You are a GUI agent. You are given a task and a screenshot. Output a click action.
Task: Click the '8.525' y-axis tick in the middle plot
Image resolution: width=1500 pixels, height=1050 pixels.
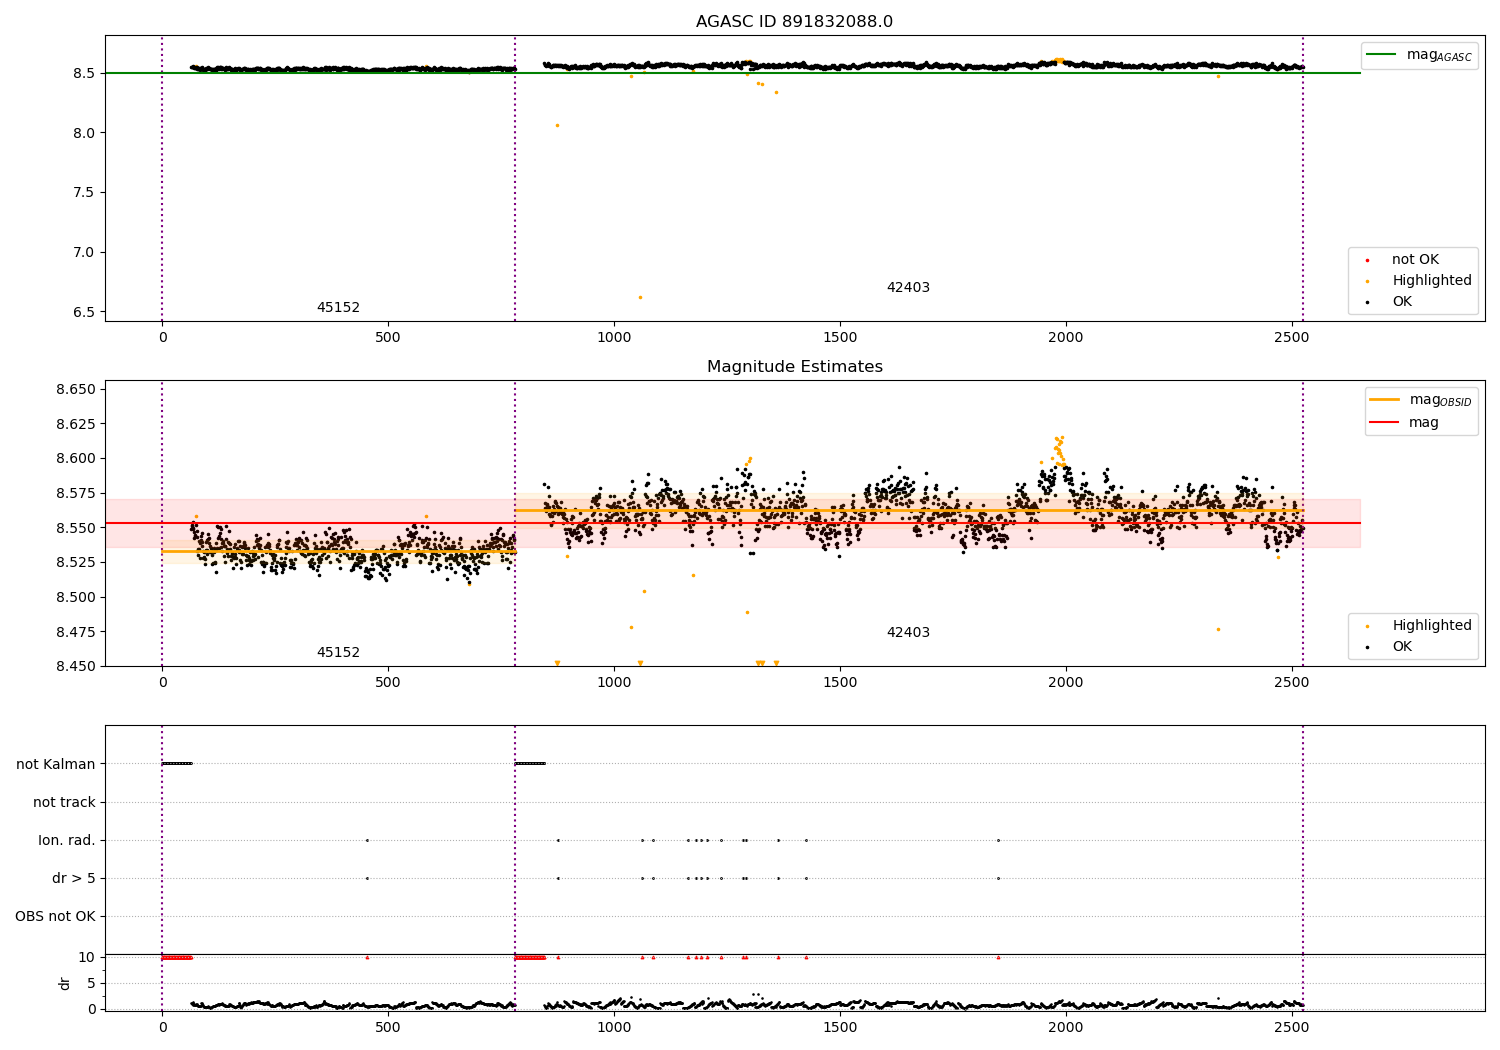click(76, 562)
